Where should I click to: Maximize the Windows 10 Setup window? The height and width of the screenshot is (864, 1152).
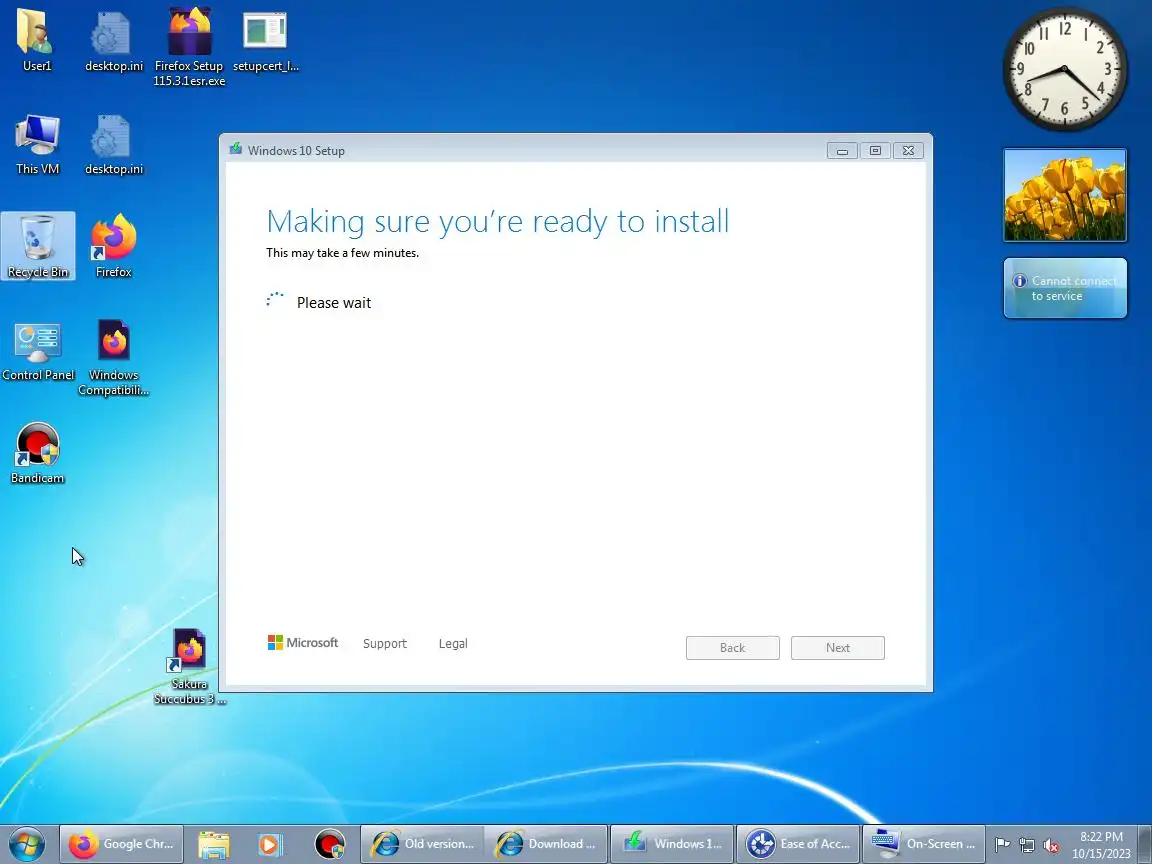(x=875, y=151)
